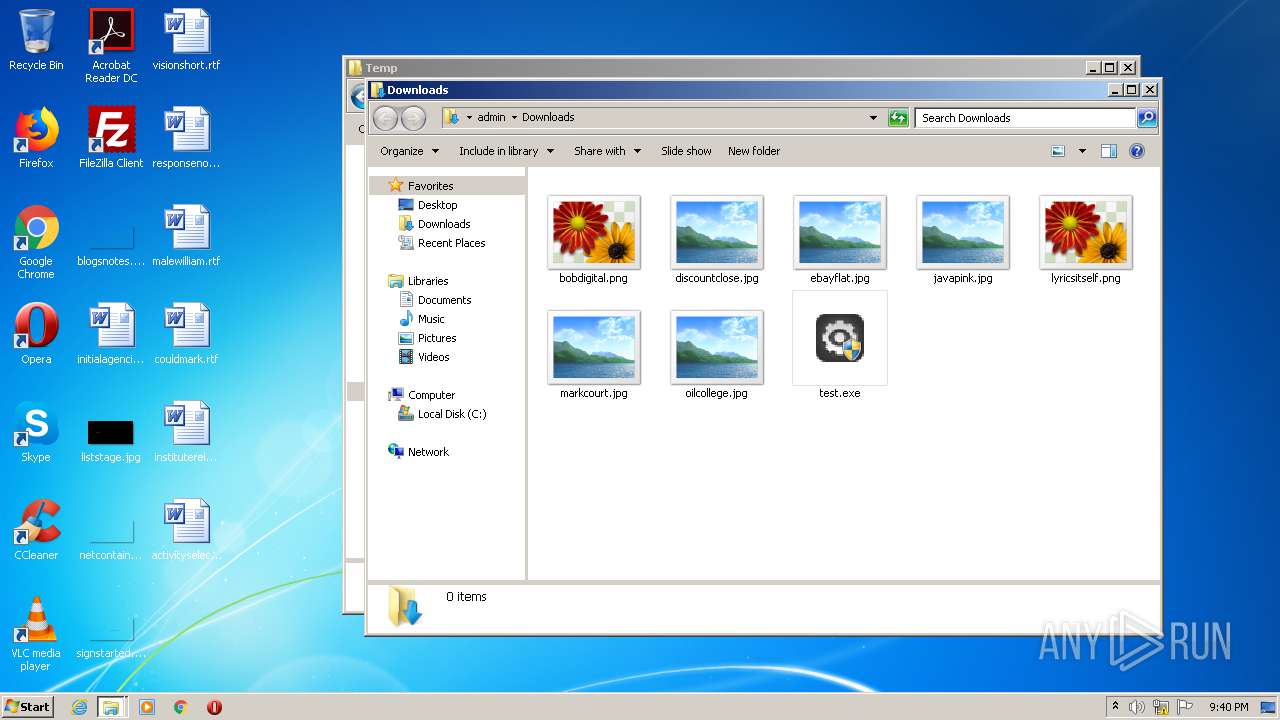Click the Back navigation arrow

point(385,118)
